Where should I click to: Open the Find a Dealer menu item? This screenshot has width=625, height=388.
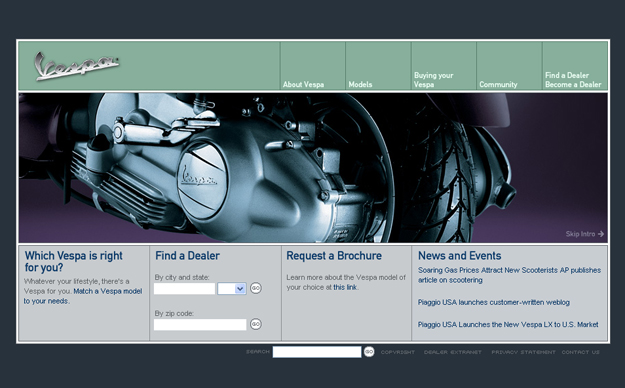click(567, 75)
